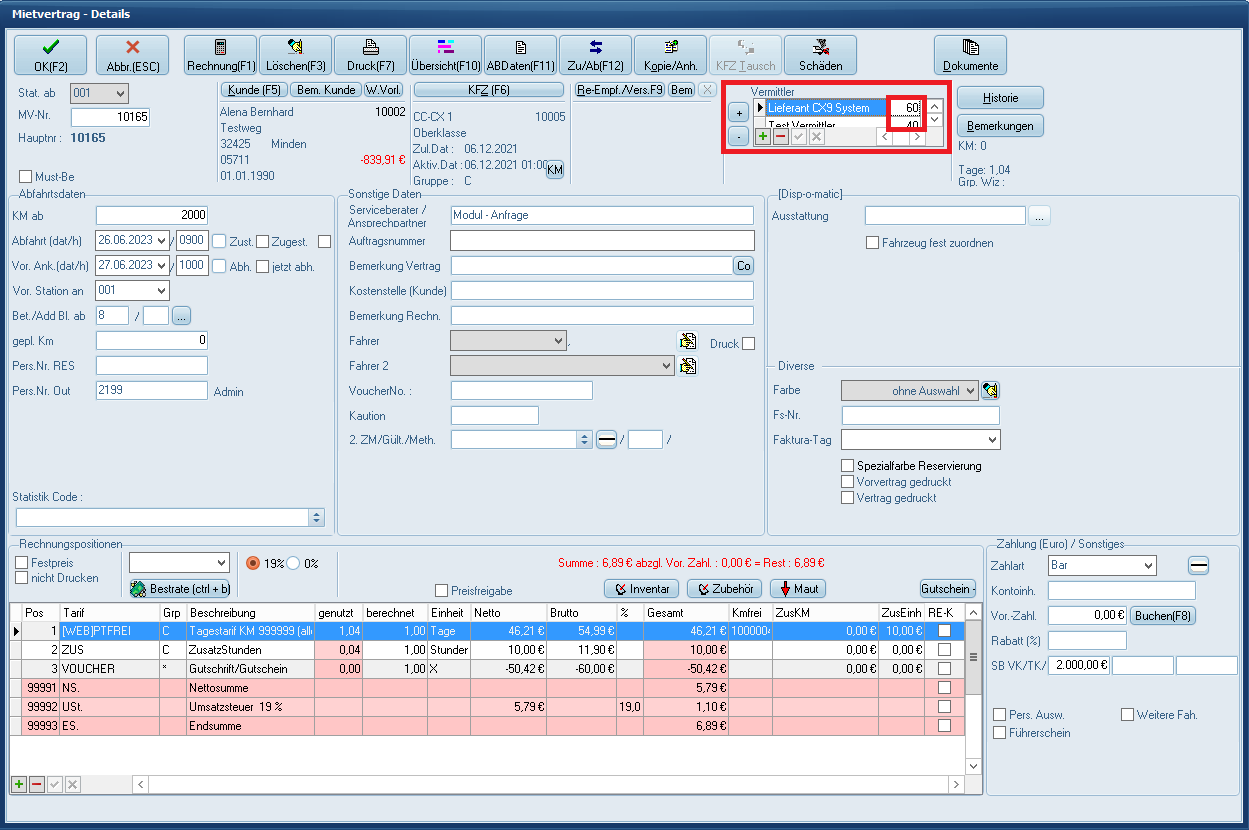
Task: Click the OK(F2) green checkmark button
Action: pyautogui.click(x=50, y=55)
